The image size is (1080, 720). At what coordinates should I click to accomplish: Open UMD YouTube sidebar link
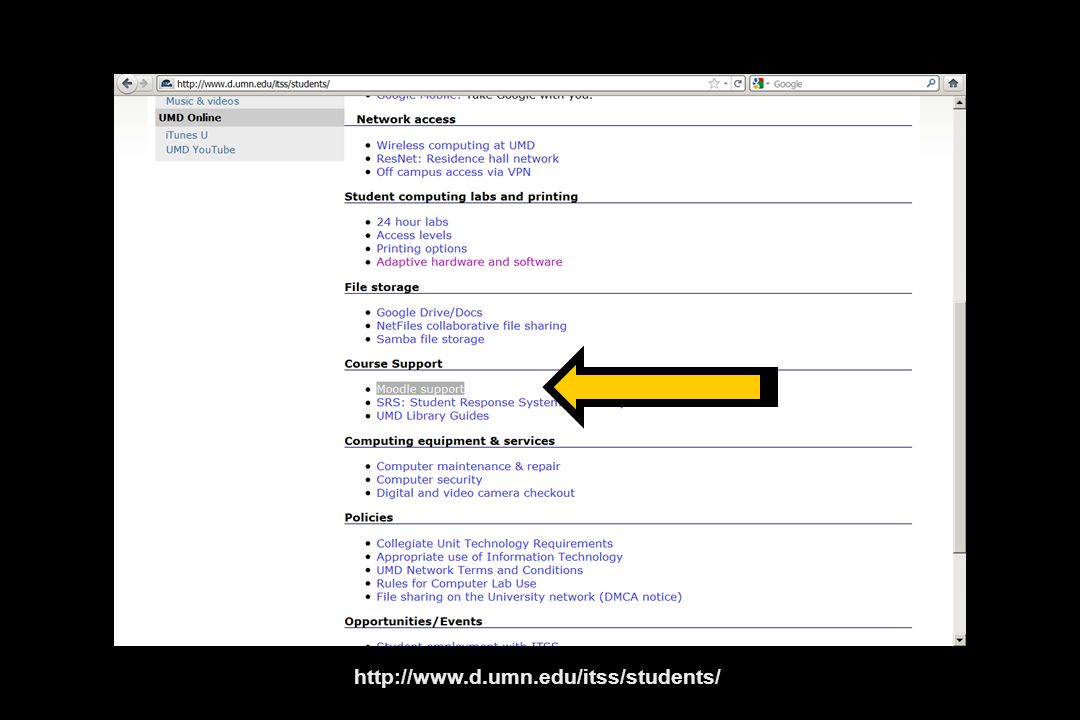(200, 150)
